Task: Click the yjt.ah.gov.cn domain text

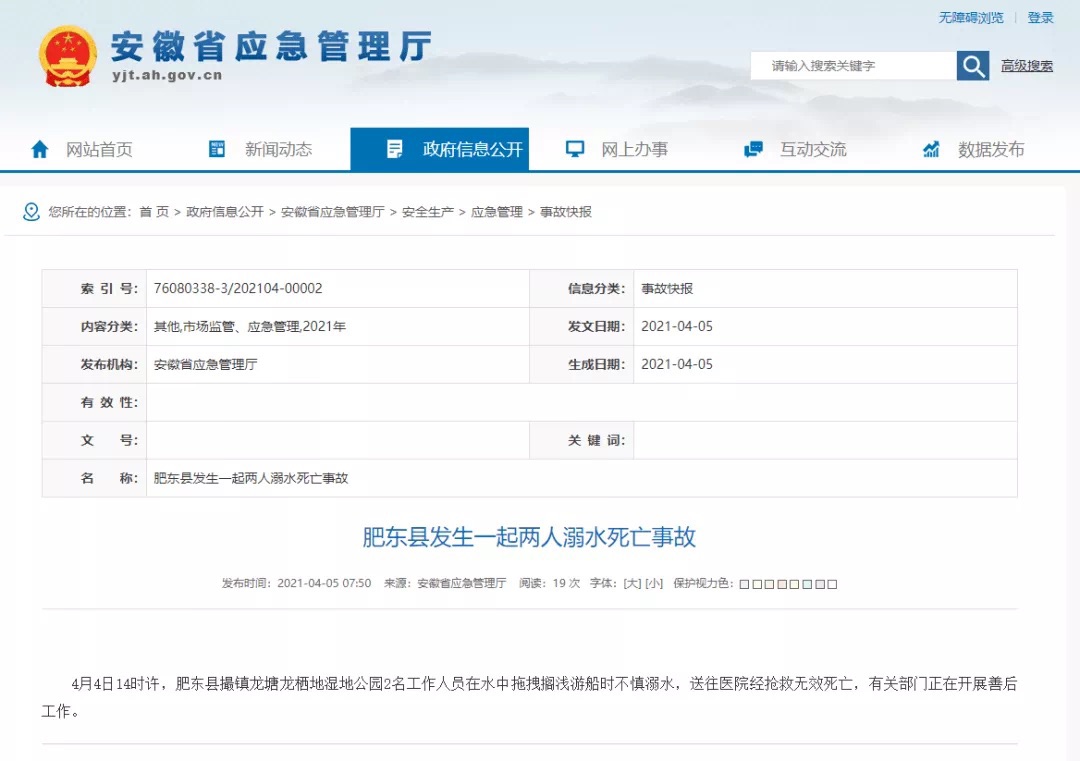Action: (167, 75)
